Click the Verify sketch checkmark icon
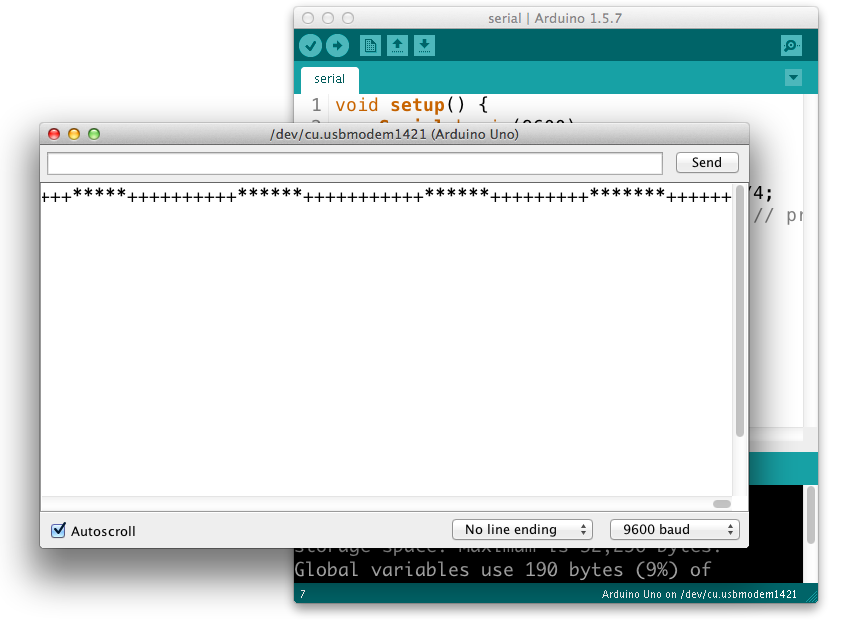Viewport: 865px width, 622px height. click(310, 45)
